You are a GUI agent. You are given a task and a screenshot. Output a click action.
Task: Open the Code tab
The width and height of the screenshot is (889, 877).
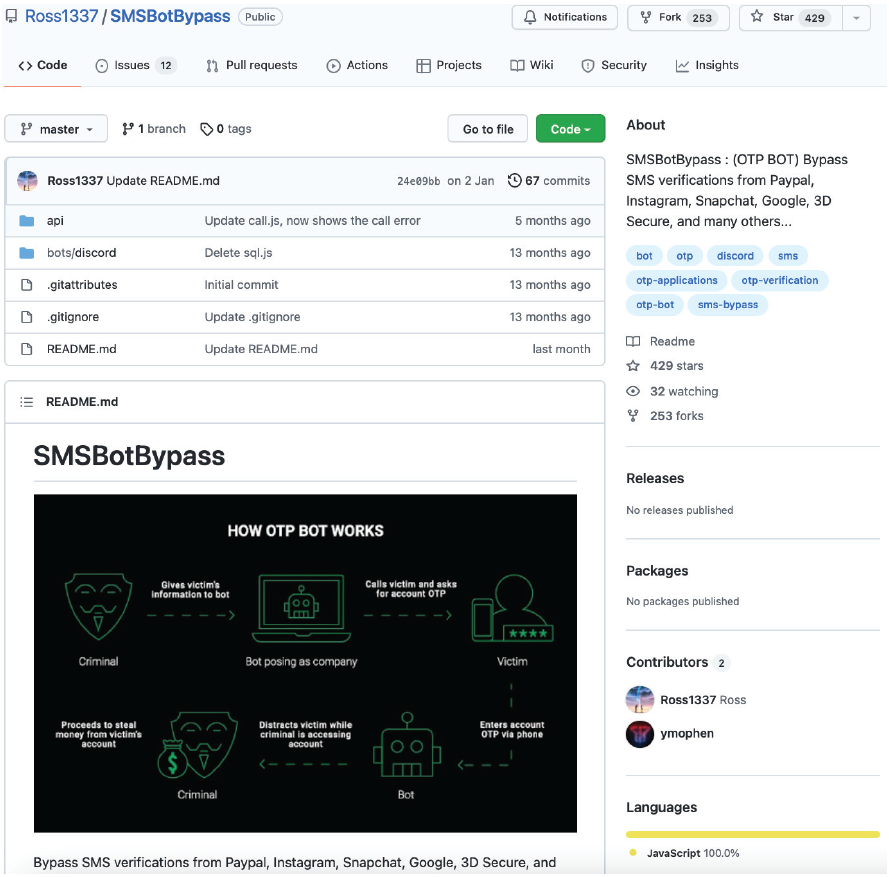pyautogui.click(x=43, y=65)
